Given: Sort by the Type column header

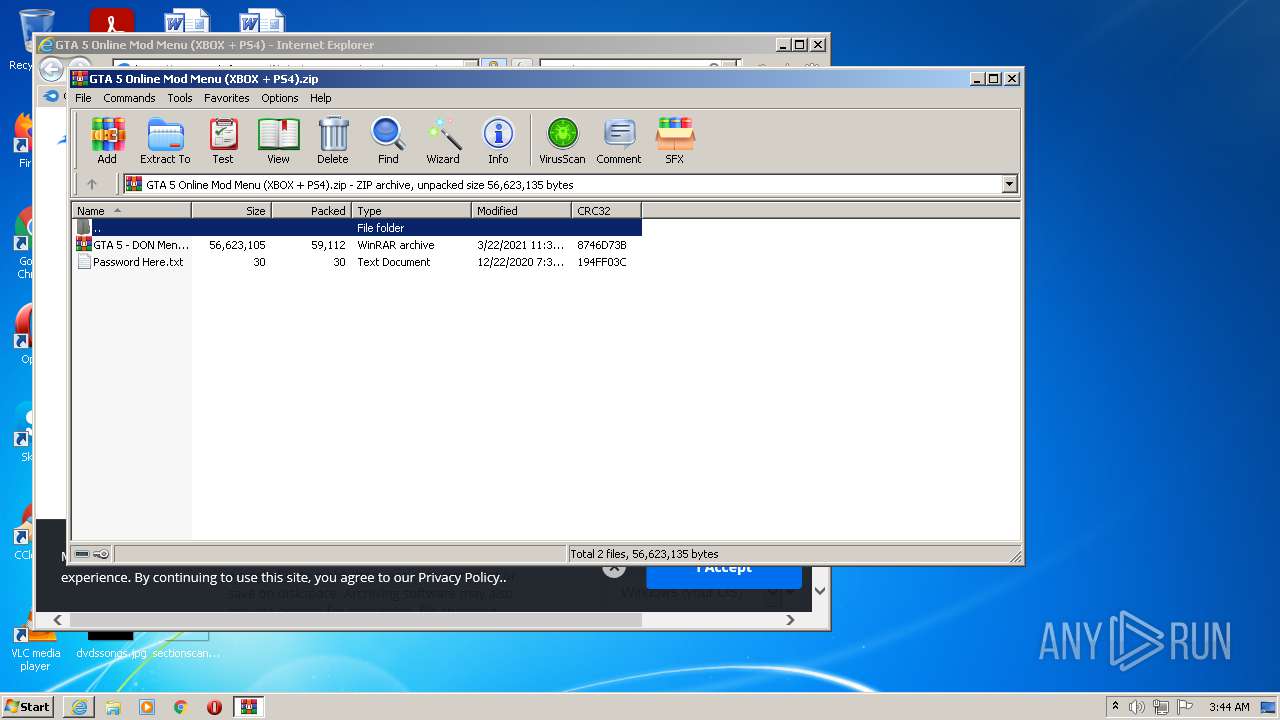Looking at the screenshot, I should tap(411, 210).
